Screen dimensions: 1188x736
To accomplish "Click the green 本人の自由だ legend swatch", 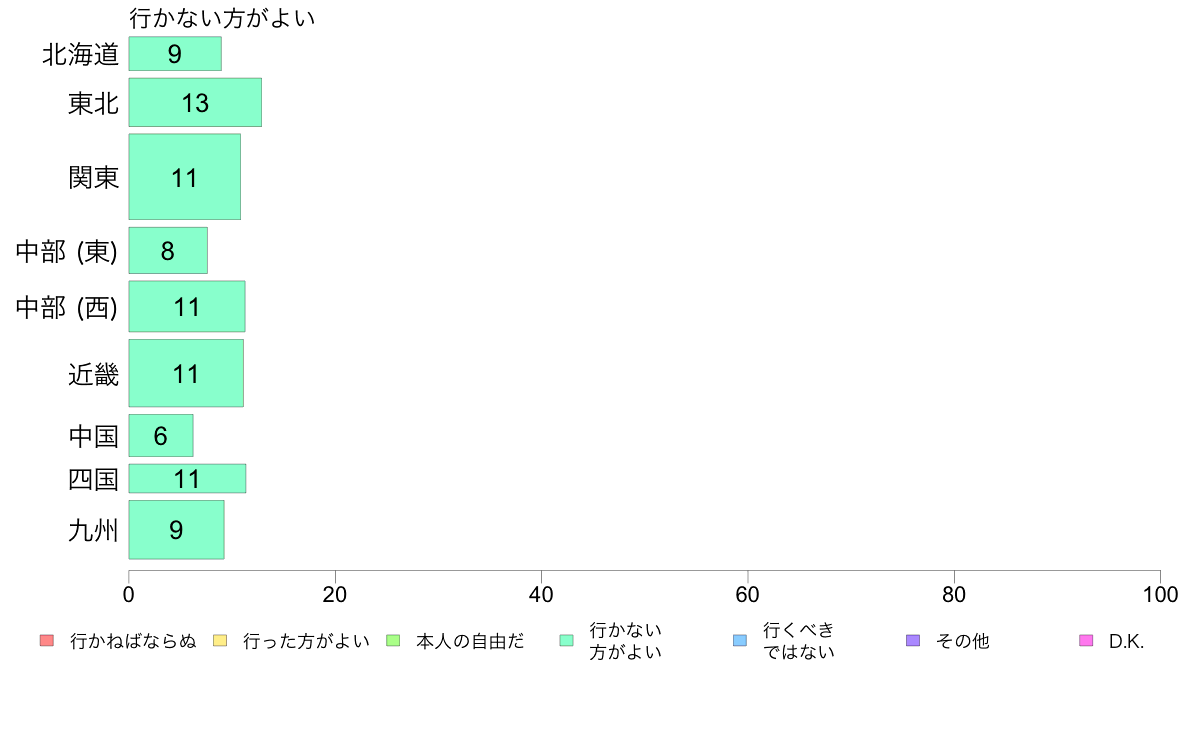I will pyautogui.click(x=393, y=640).
